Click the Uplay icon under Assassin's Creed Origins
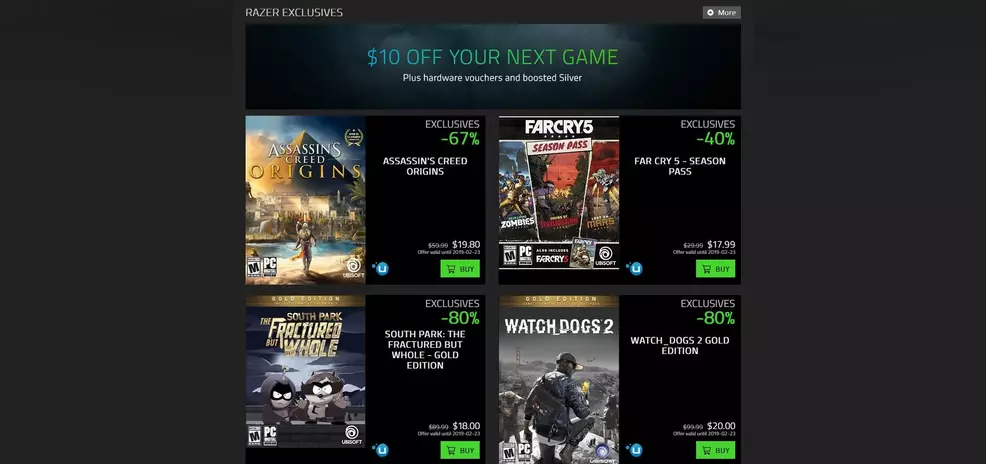The width and height of the screenshot is (986, 464). tap(380, 268)
